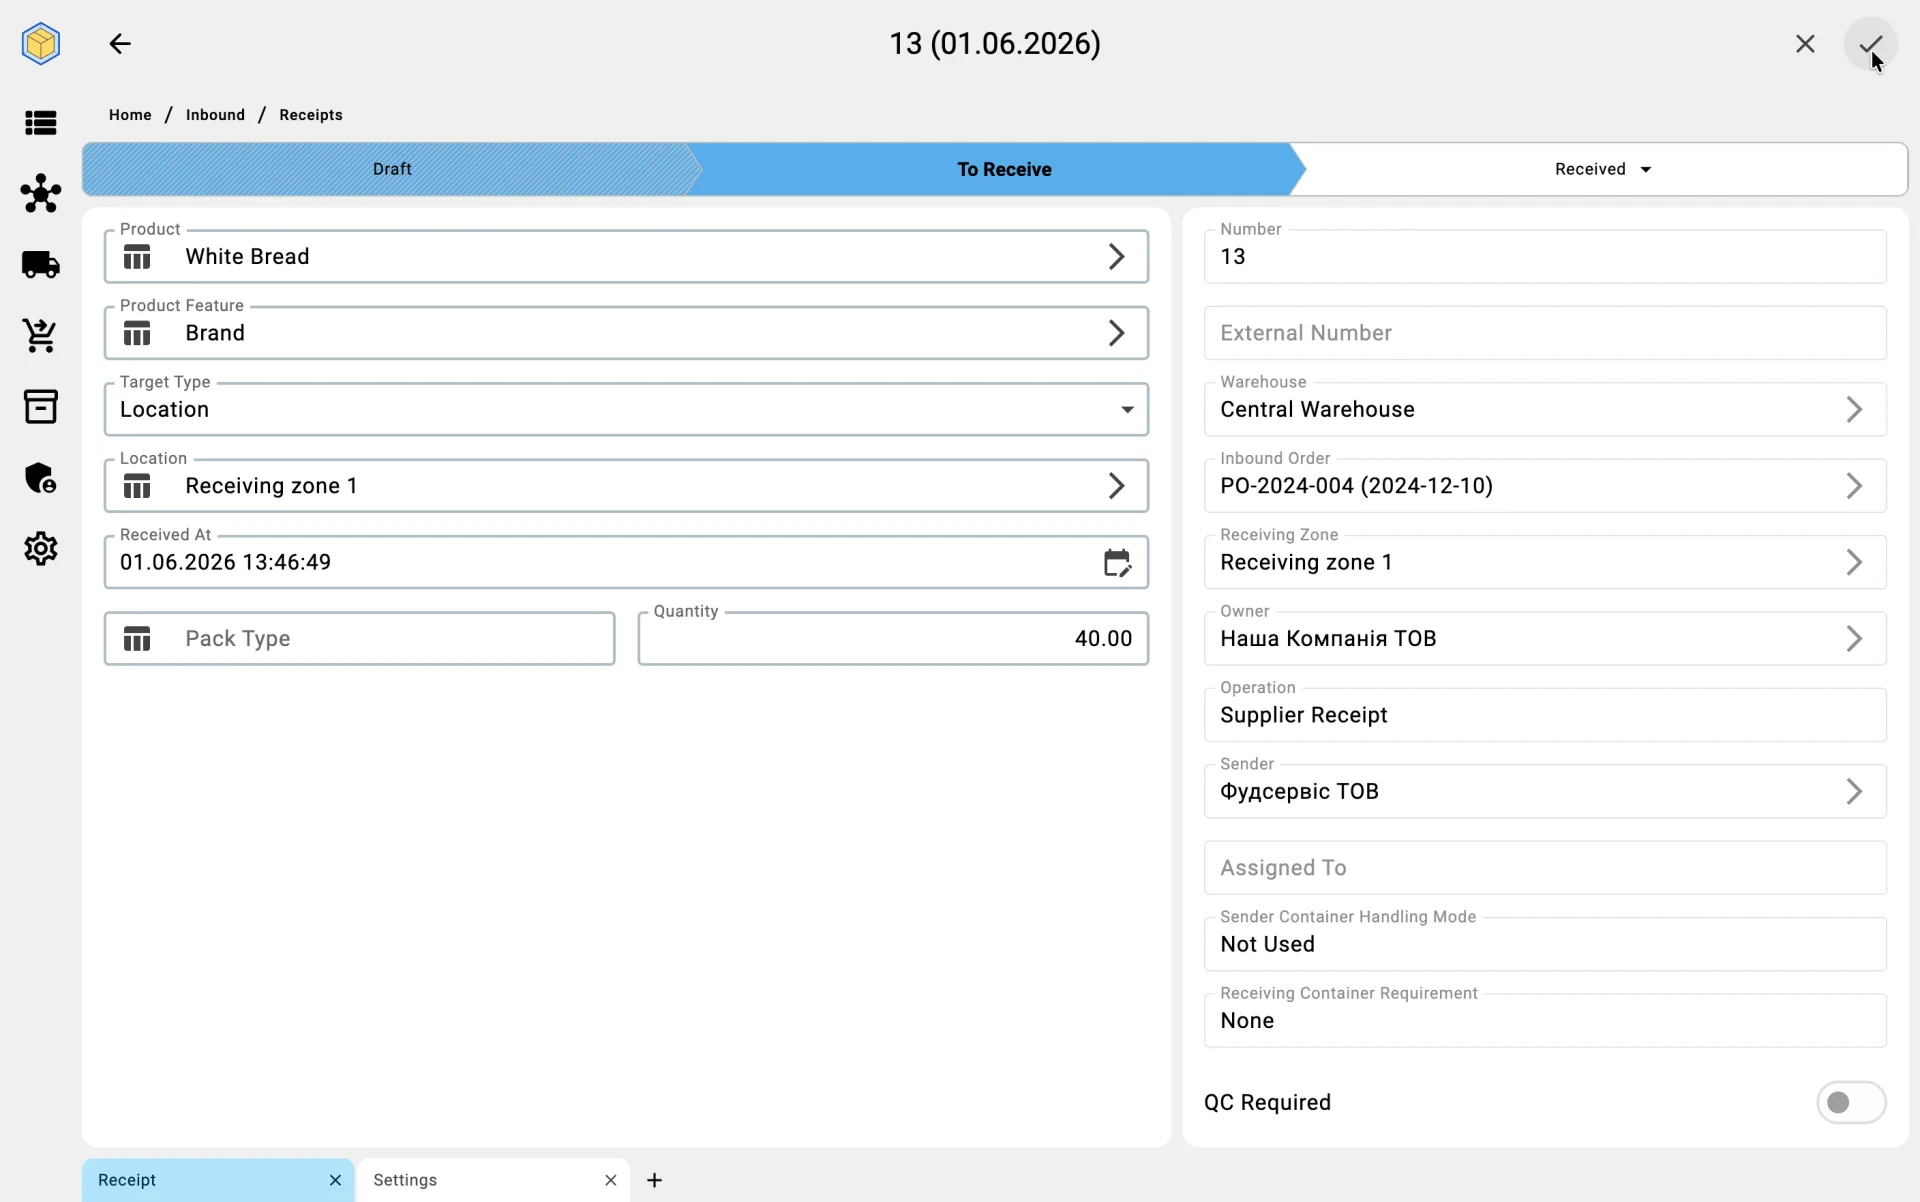The image size is (1920, 1202).
Task: Open the delivery truck sidebar icon
Action: click(x=41, y=265)
